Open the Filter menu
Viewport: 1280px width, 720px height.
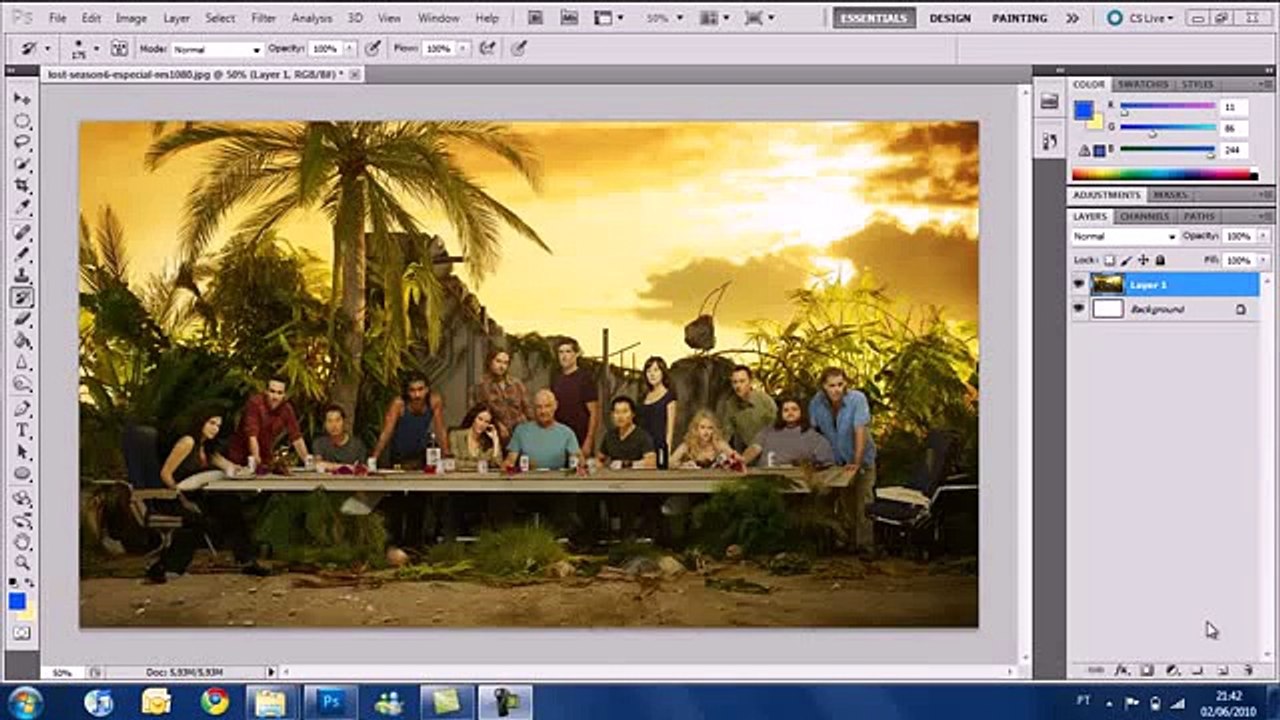point(264,18)
